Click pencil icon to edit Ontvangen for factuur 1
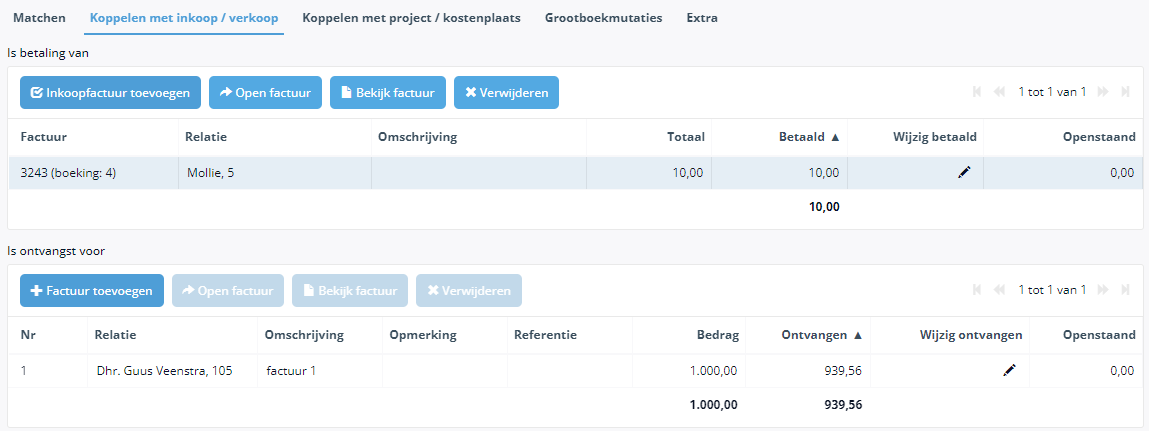This screenshot has height=431, width=1149. pos(1010,370)
